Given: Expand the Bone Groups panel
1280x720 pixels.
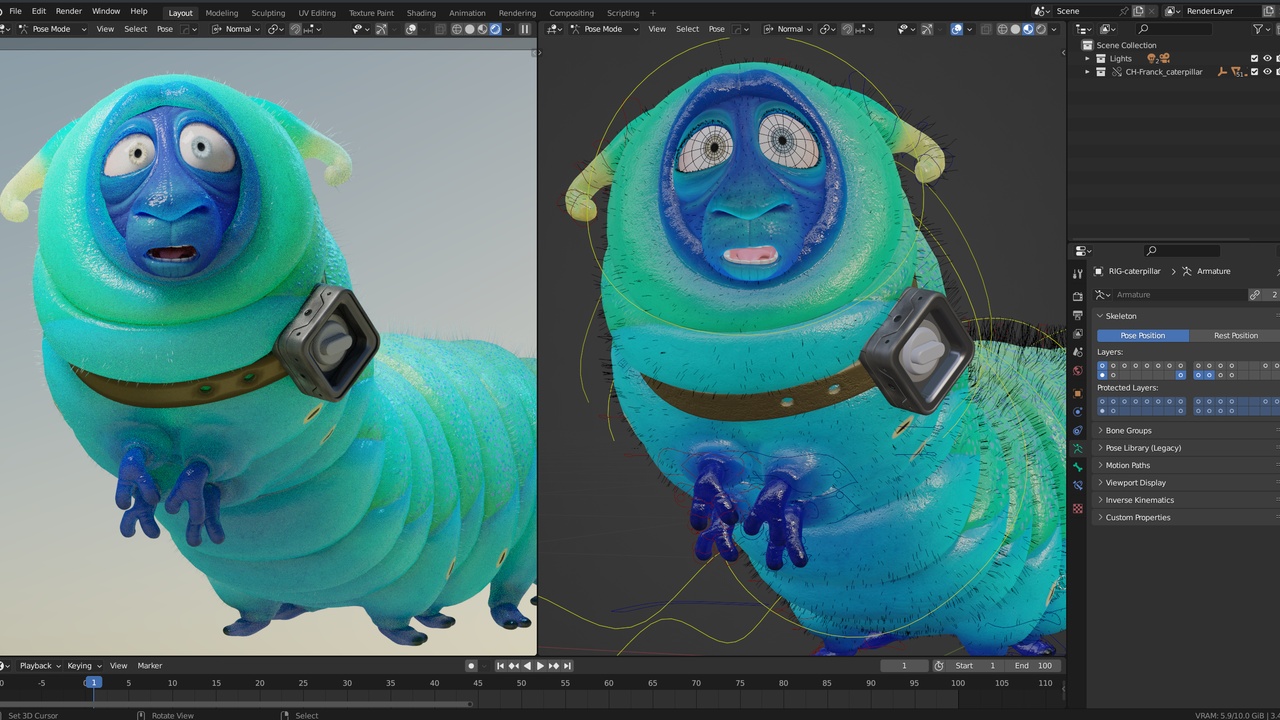Looking at the screenshot, I should pyautogui.click(x=1128, y=430).
